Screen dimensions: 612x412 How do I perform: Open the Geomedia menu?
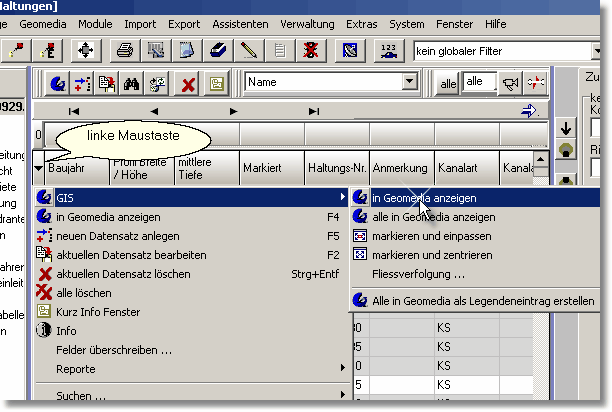43,24
